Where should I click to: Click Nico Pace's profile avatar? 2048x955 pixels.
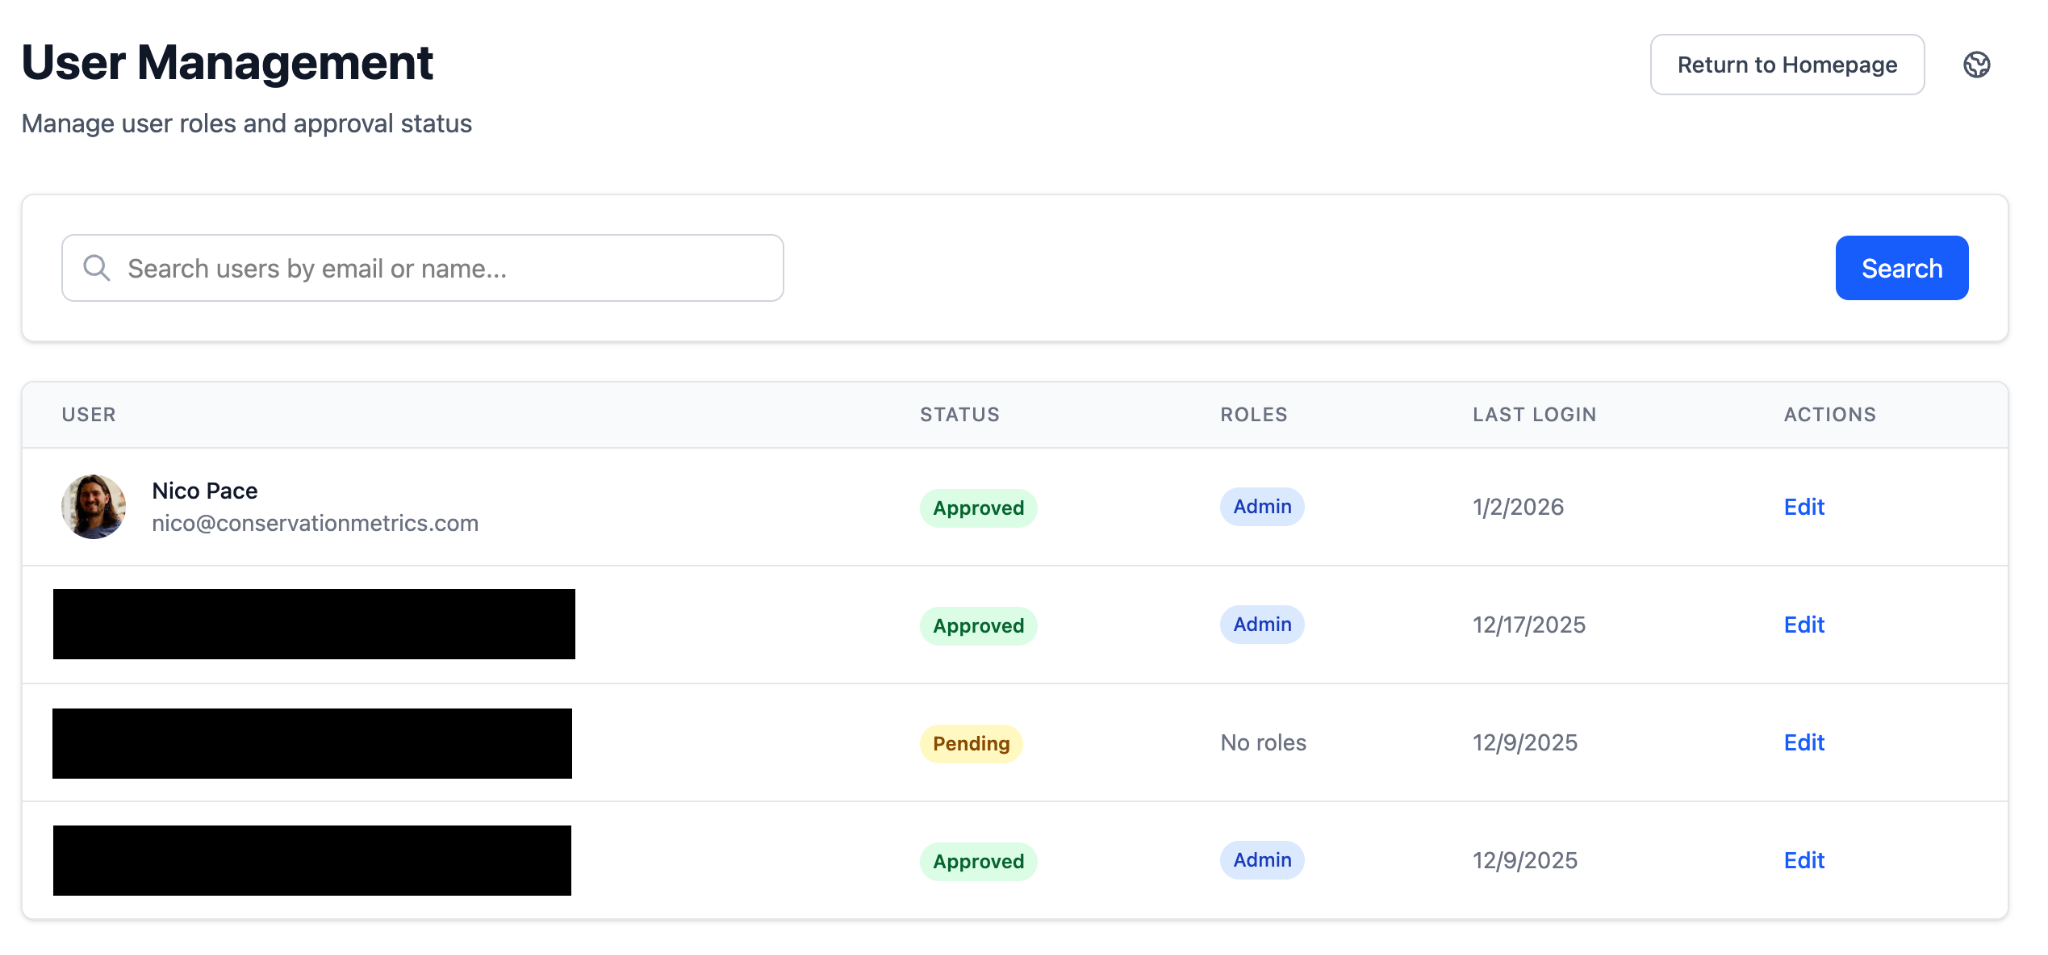click(x=93, y=507)
